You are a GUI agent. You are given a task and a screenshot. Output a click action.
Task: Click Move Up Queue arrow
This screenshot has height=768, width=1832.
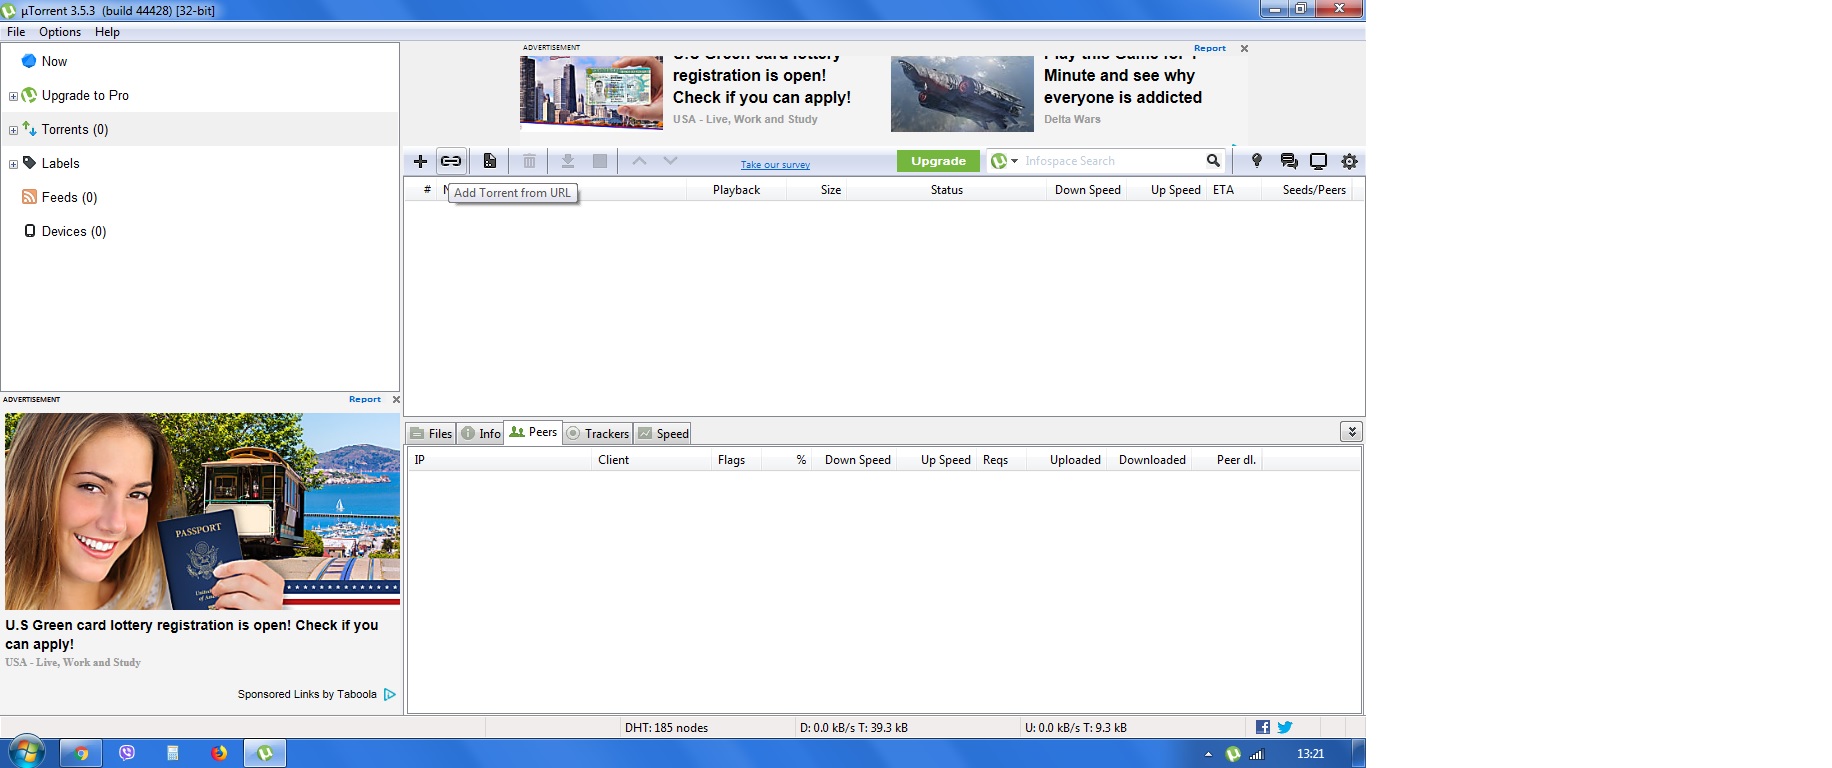(639, 161)
